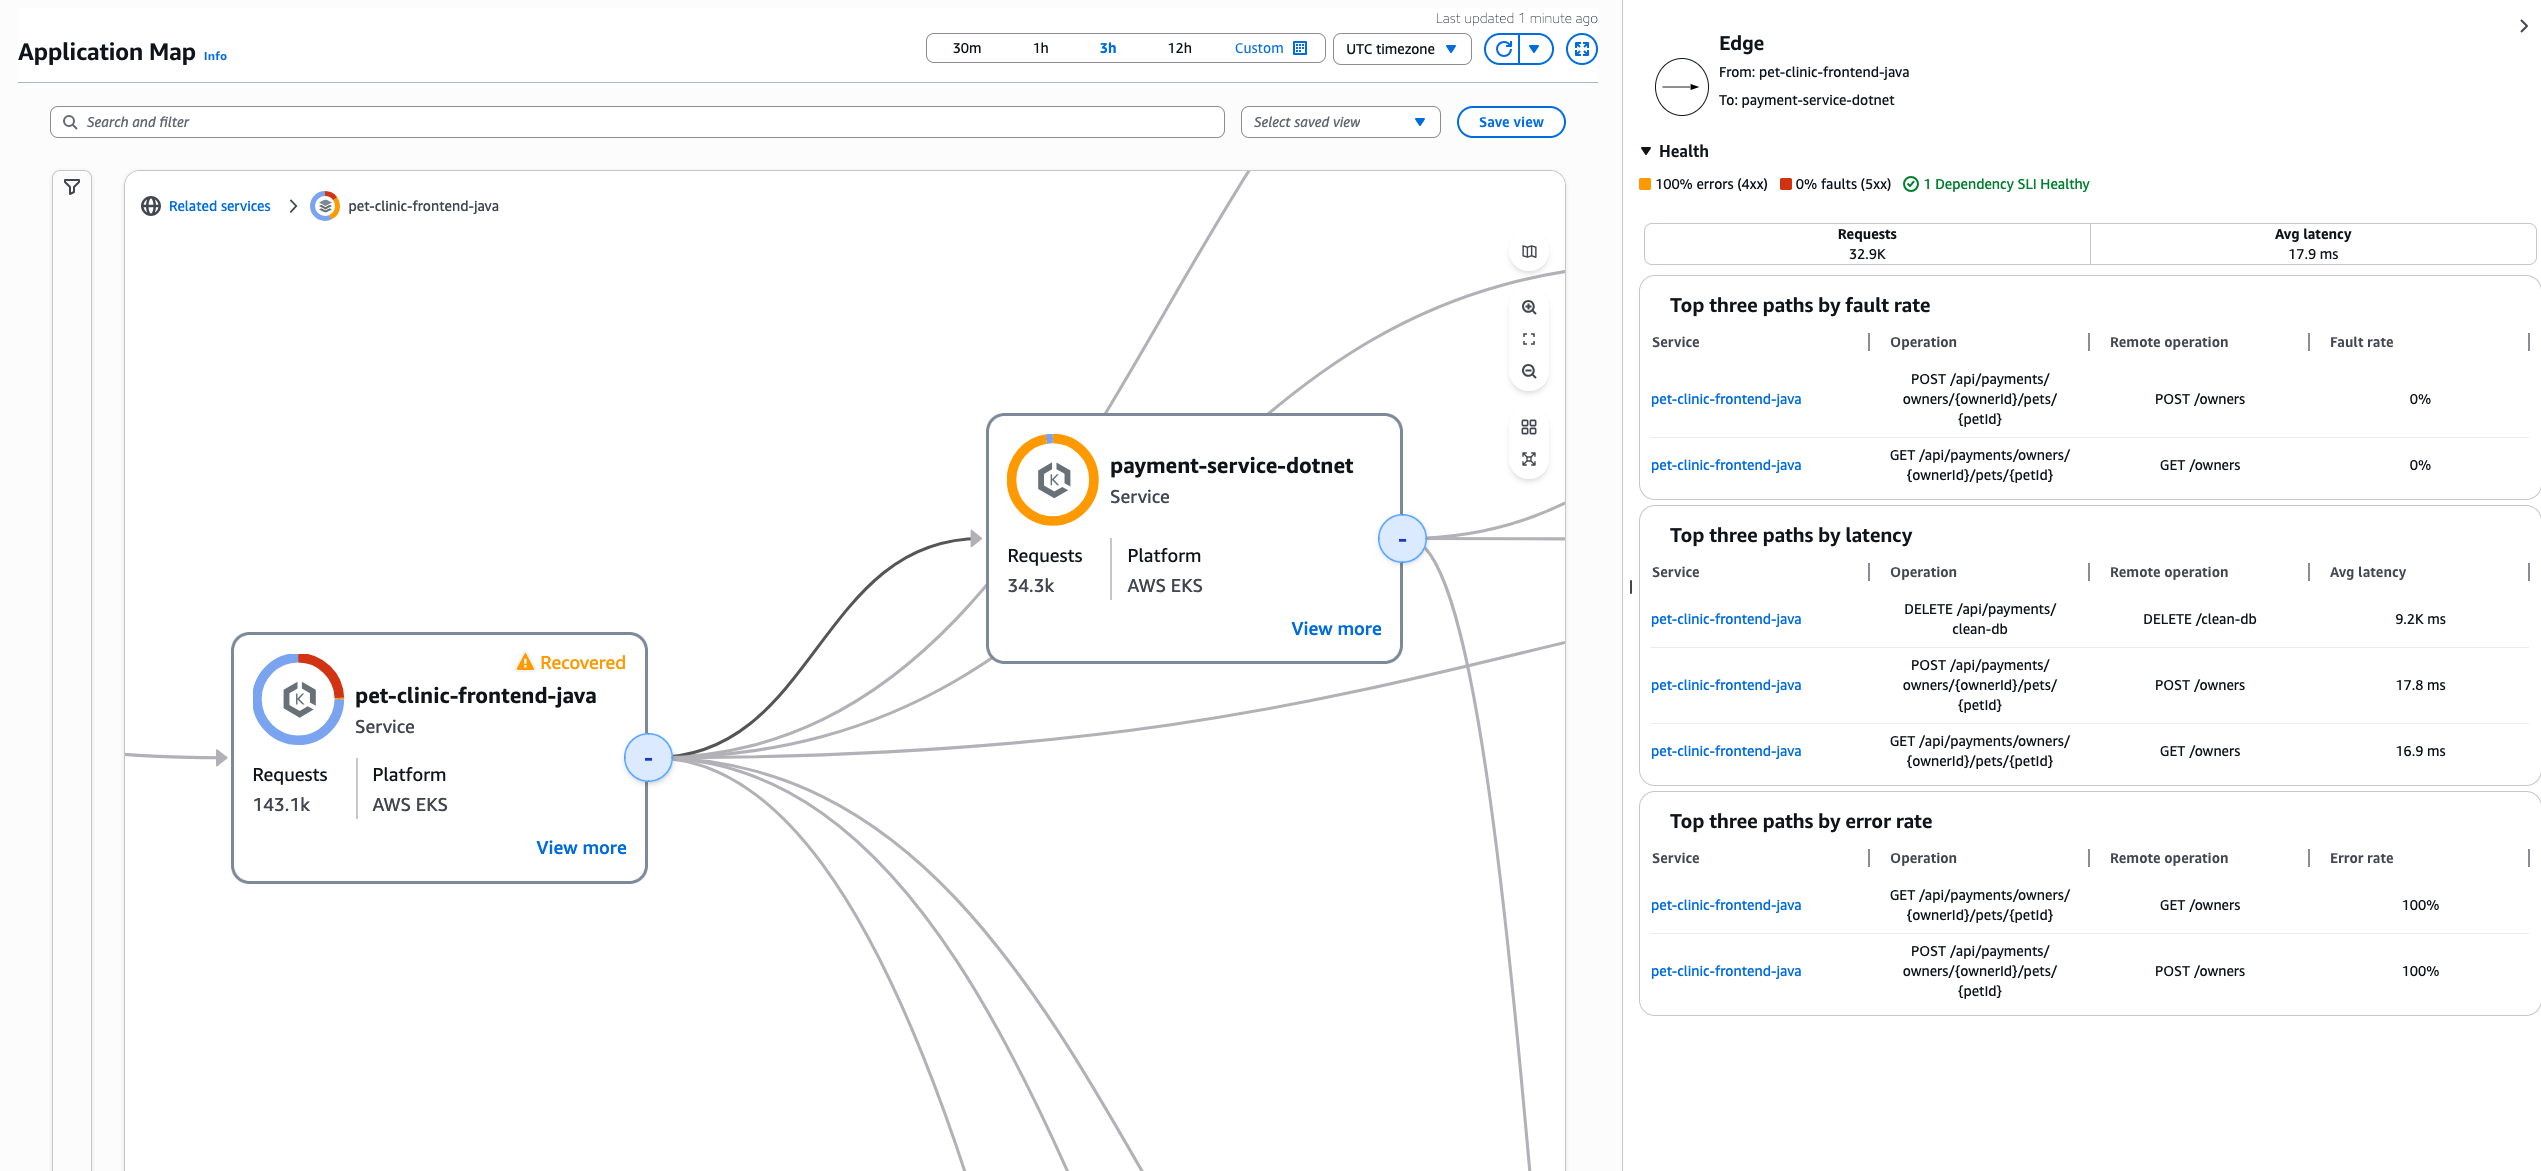Fit the map to screen
Image resolution: width=2541 pixels, height=1171 pixels.
click(x=1529, y=339)
